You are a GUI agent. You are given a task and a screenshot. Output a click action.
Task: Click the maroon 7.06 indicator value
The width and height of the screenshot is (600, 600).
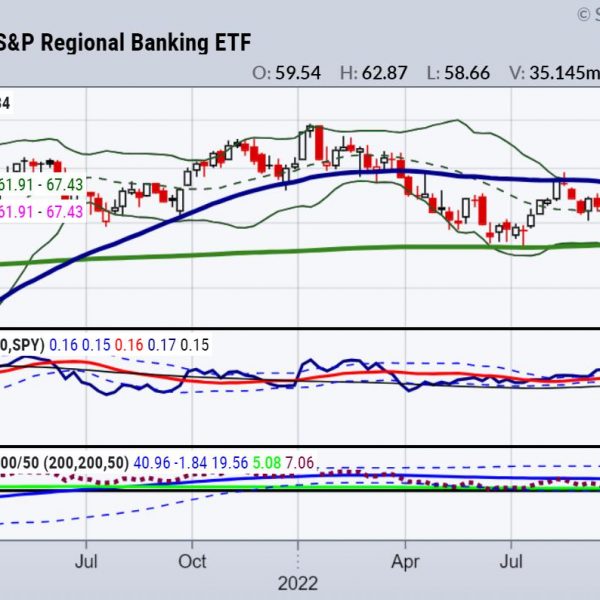(300, 463)
